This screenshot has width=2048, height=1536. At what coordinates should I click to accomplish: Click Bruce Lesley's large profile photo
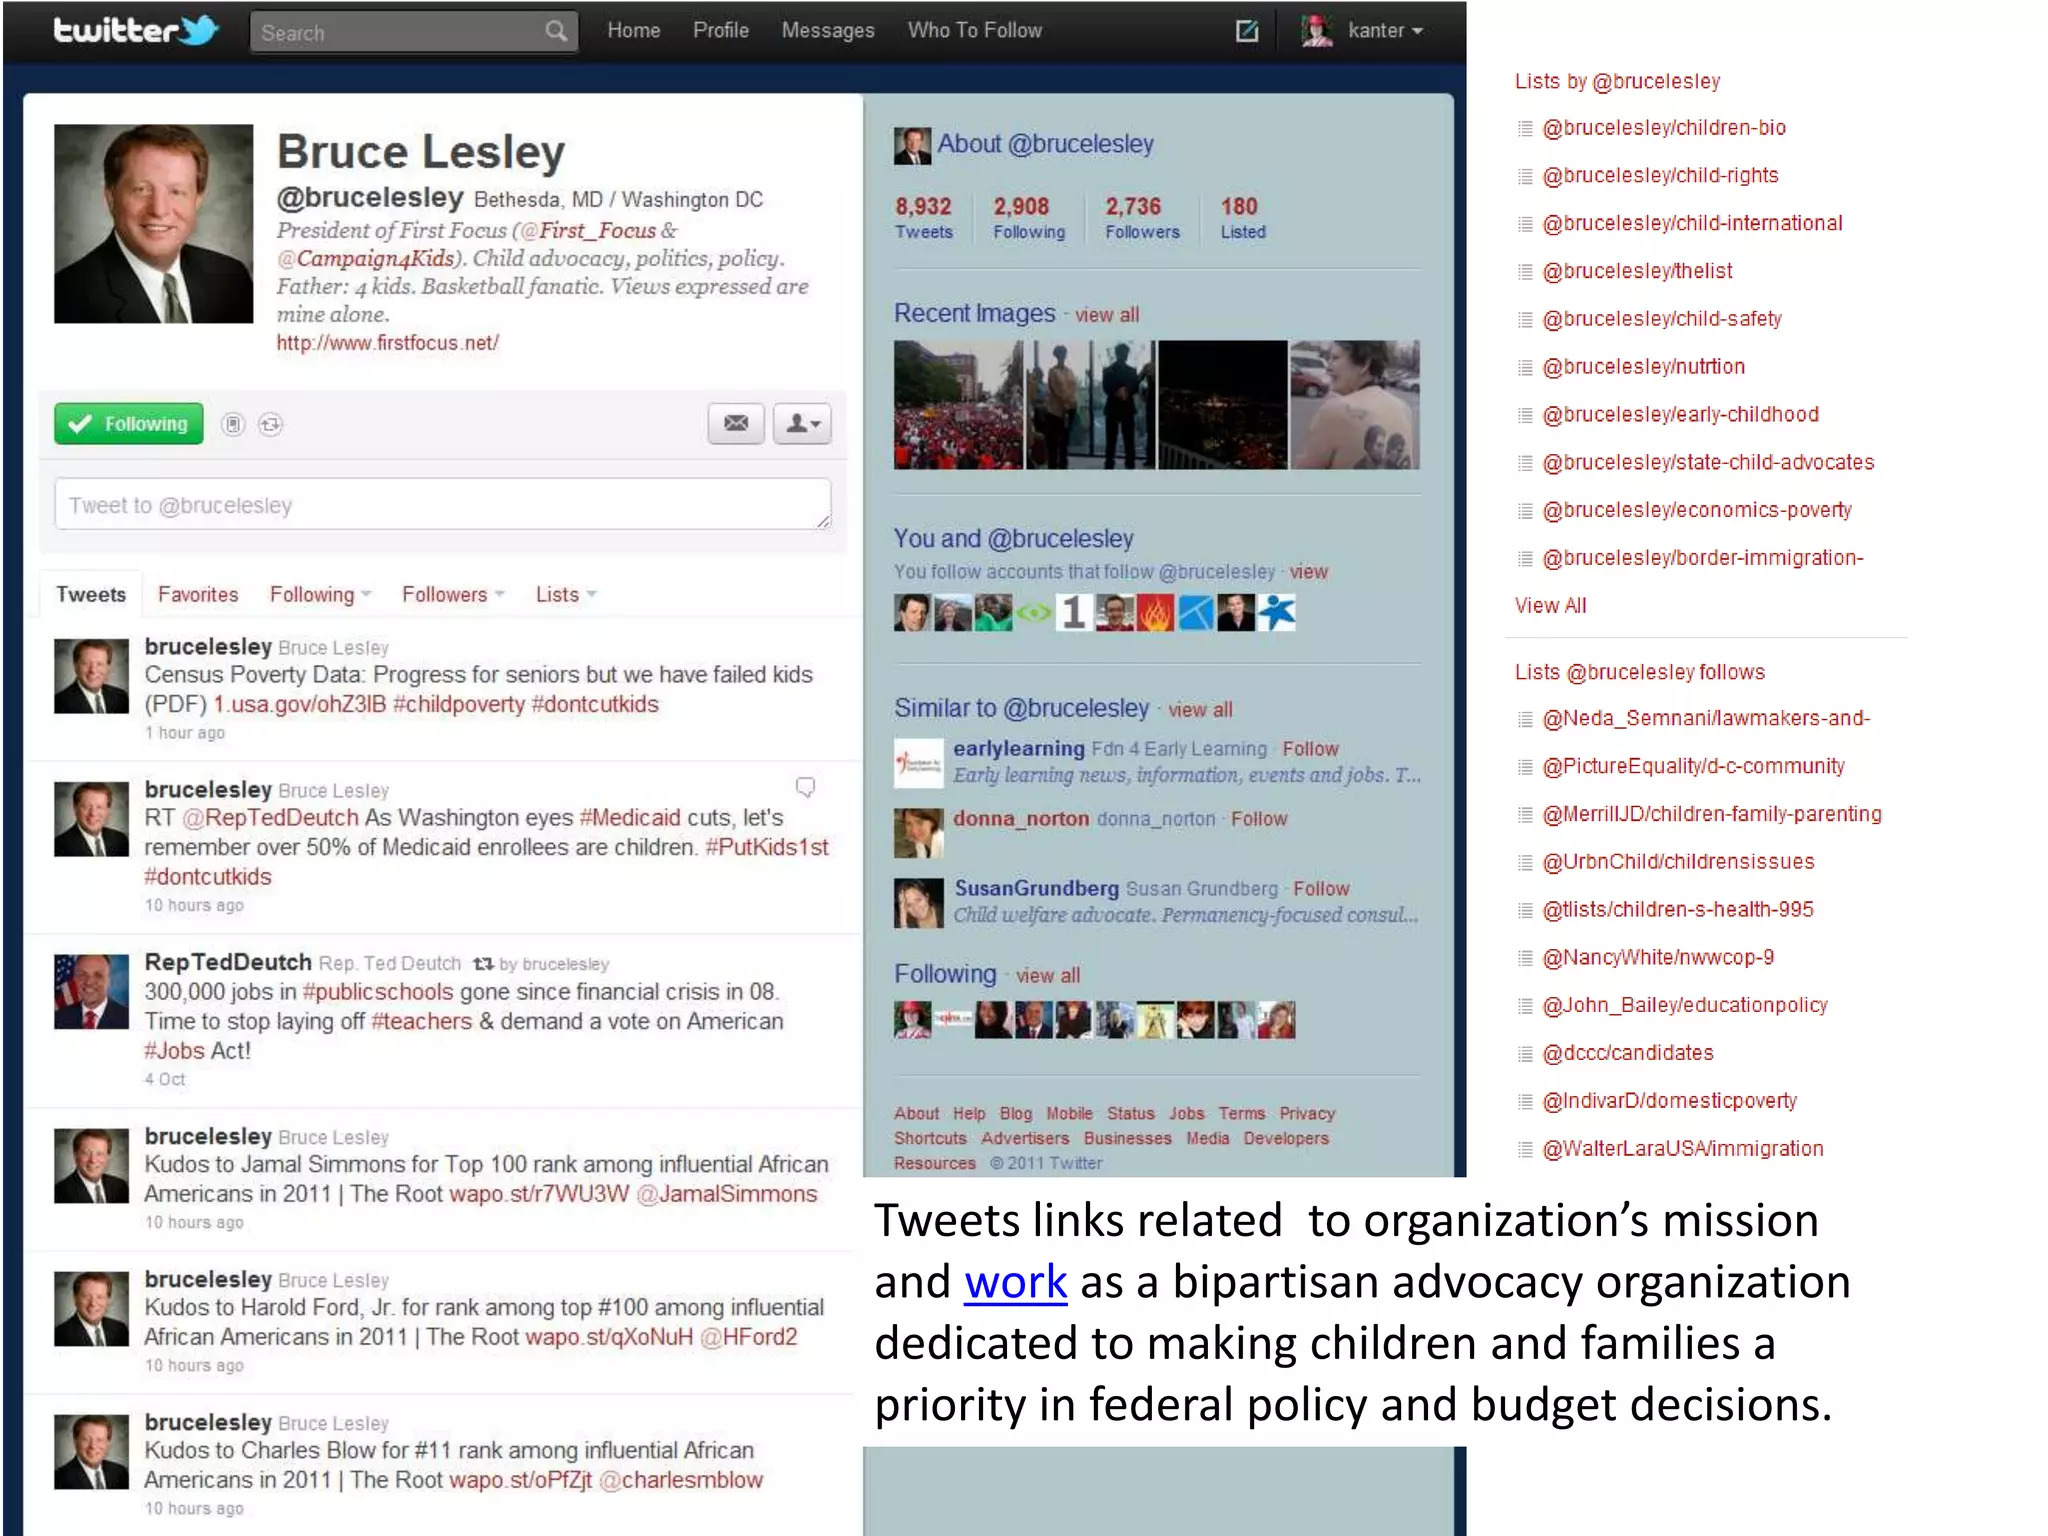tap(153, 224)
